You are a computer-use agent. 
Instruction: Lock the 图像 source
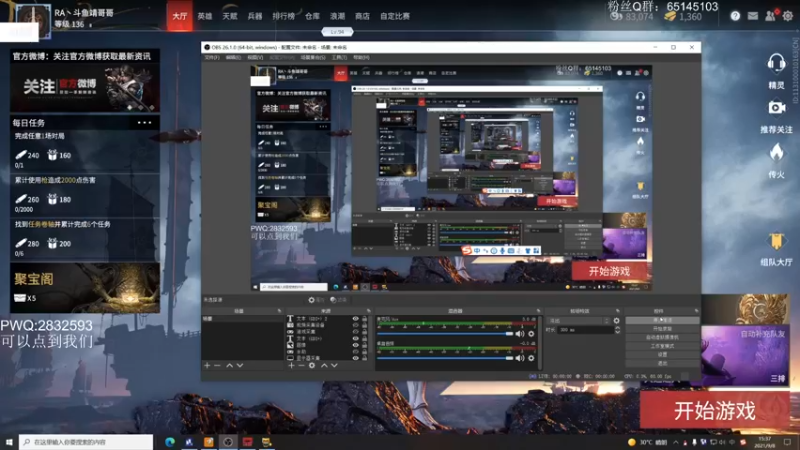coord(364,345)
